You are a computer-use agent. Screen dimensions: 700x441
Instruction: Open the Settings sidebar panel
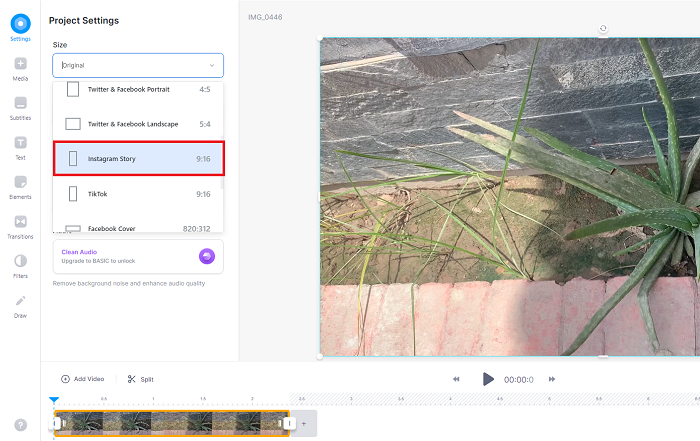coord(21,28)
